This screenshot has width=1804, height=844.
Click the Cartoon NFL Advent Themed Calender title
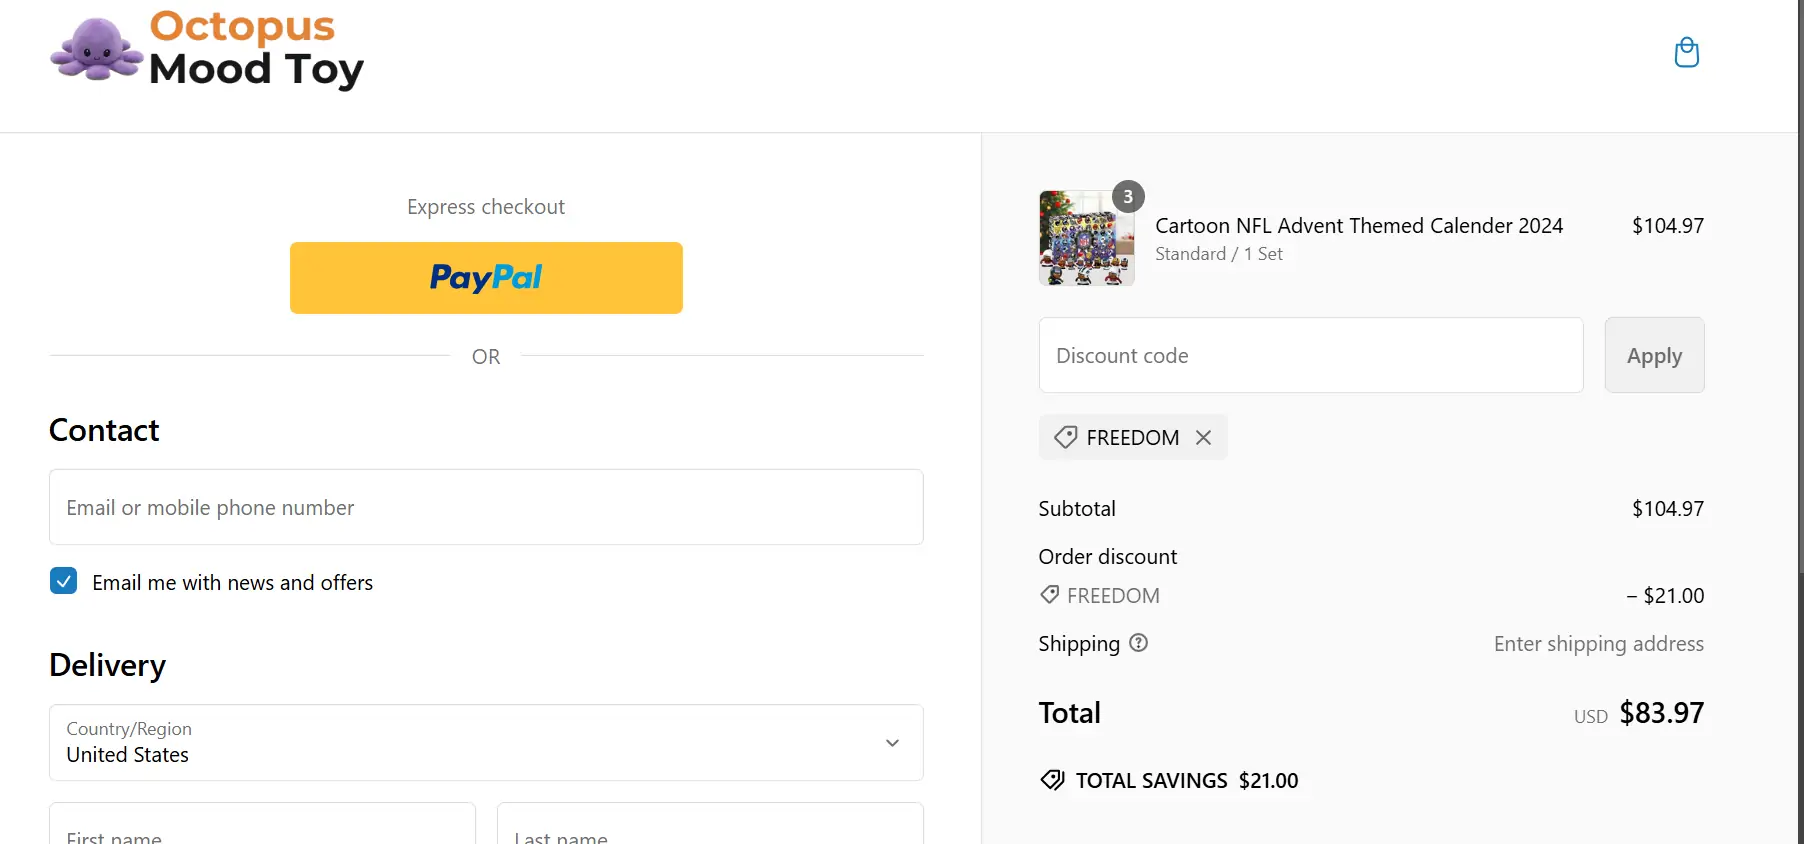click(1358, 226)
